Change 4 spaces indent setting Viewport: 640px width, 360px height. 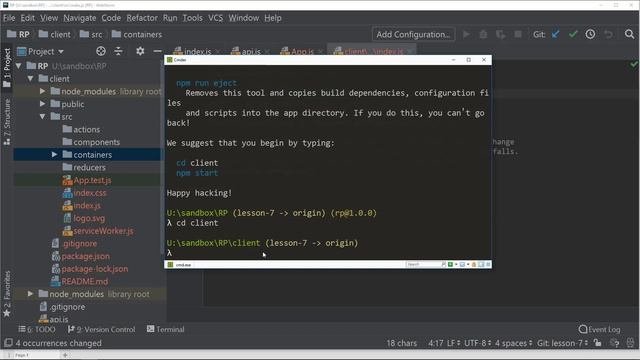[x=513, y=343]
